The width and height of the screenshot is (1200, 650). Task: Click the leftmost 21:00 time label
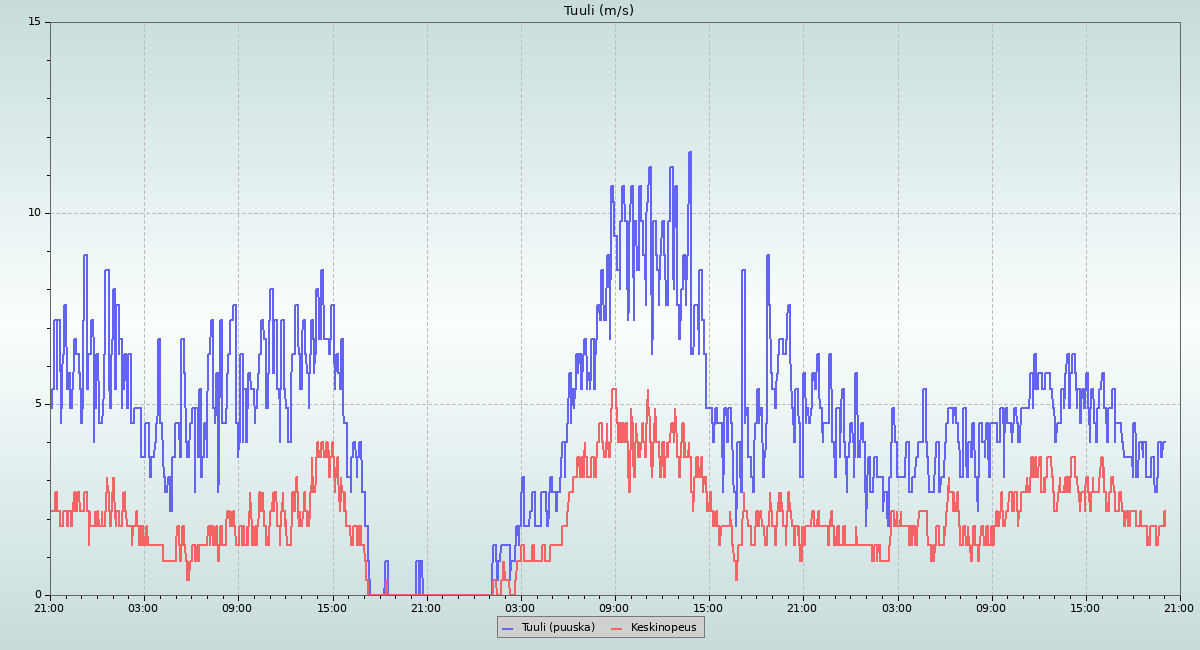[x=49, y=607]
